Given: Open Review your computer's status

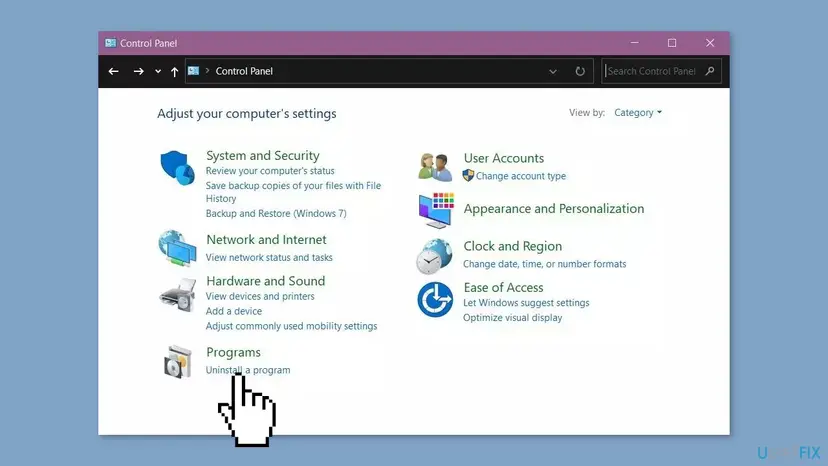Looking at the screenshot, I should [x=270, y=171].
